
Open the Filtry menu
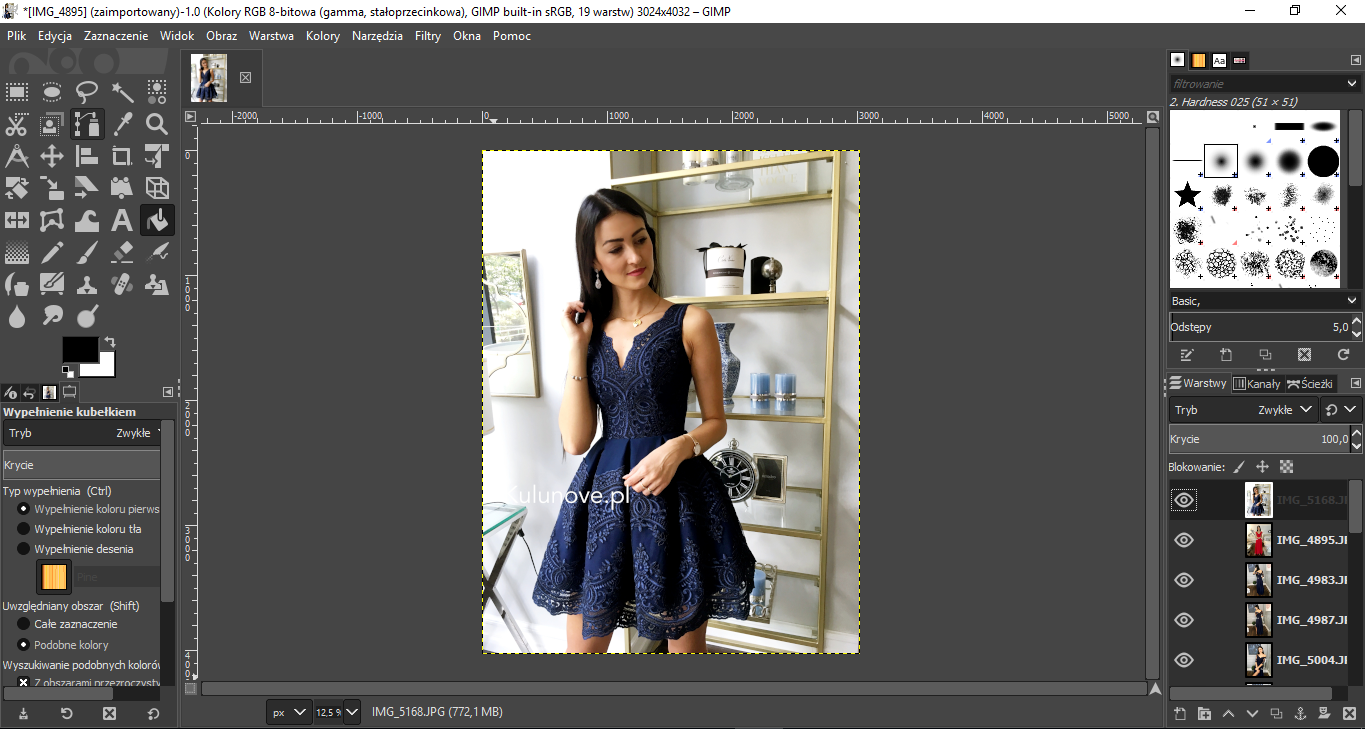point(428,36)
